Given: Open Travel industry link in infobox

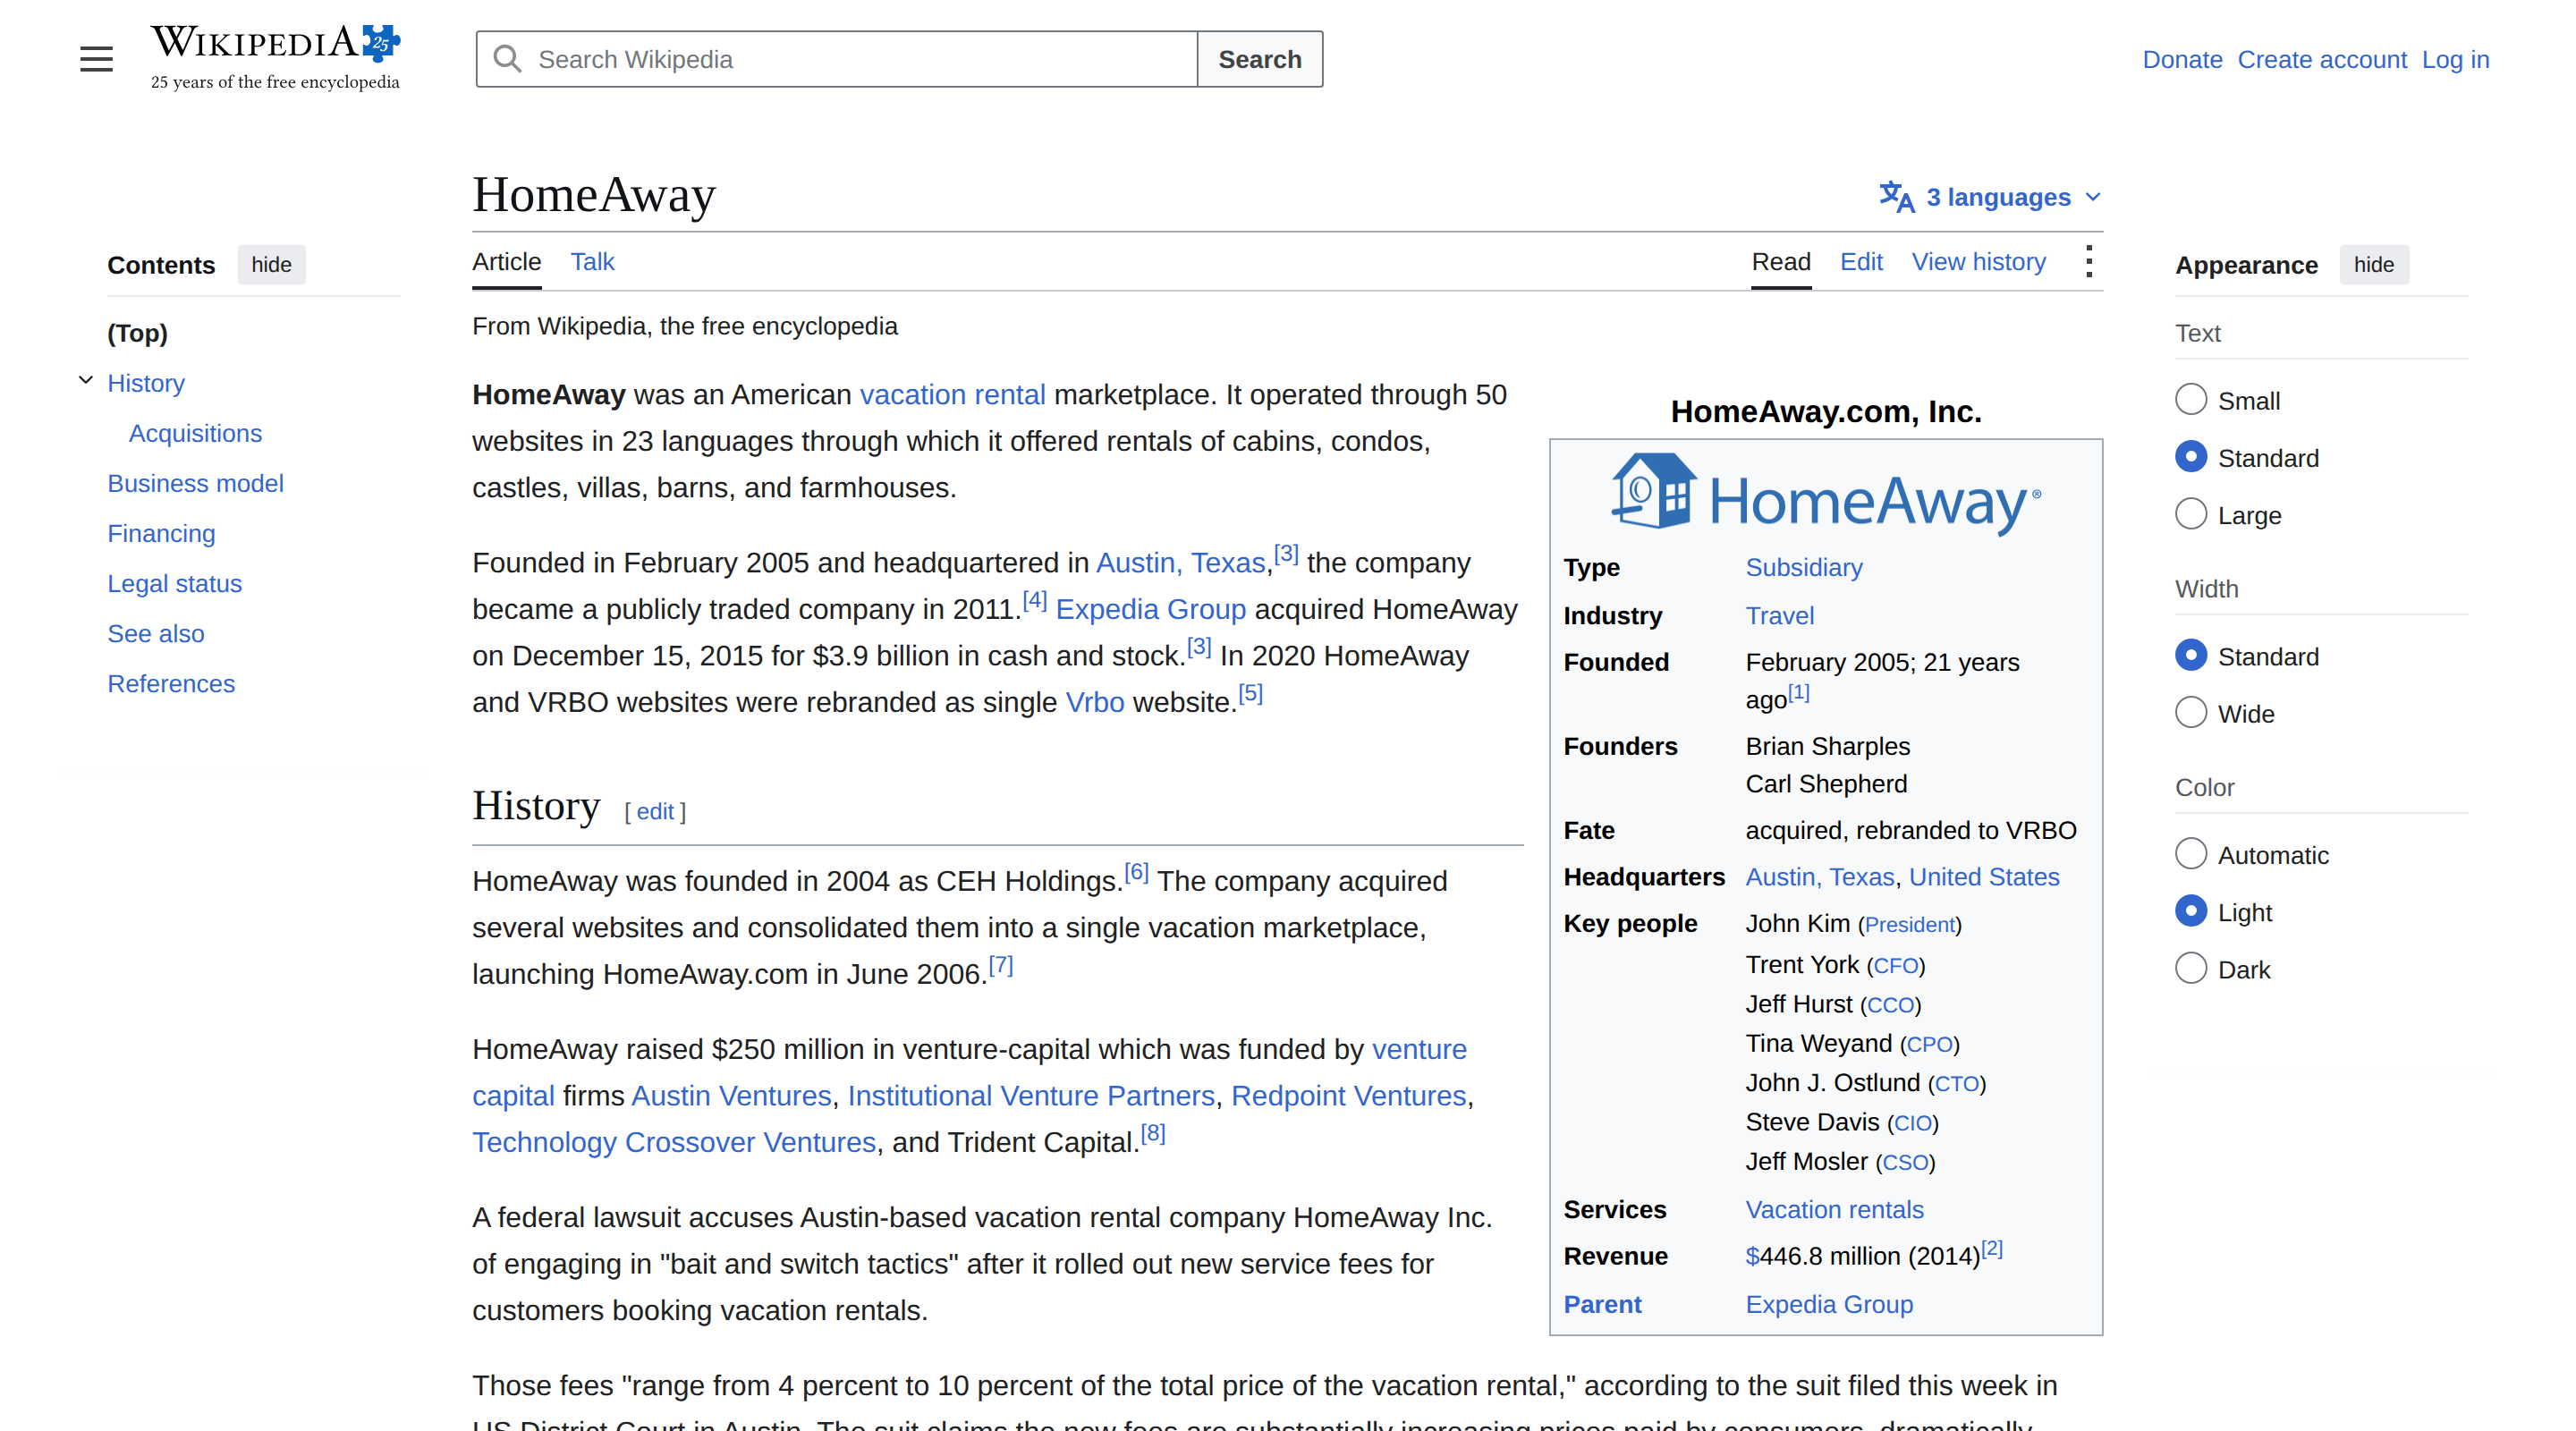Looking at the screenshot, I should click(1779, 616).
